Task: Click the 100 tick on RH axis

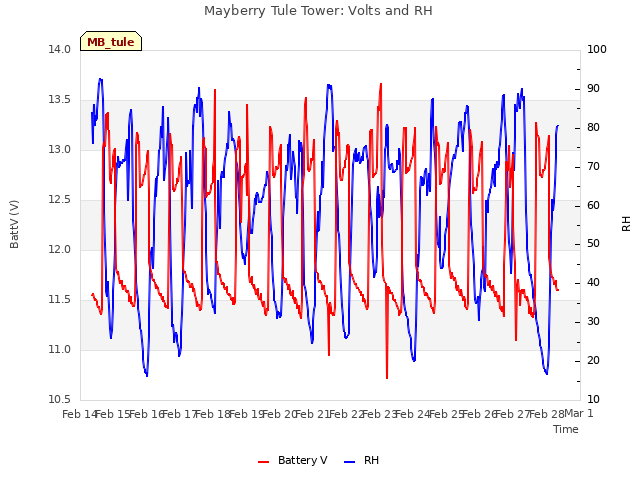Action: click(597, 49)
